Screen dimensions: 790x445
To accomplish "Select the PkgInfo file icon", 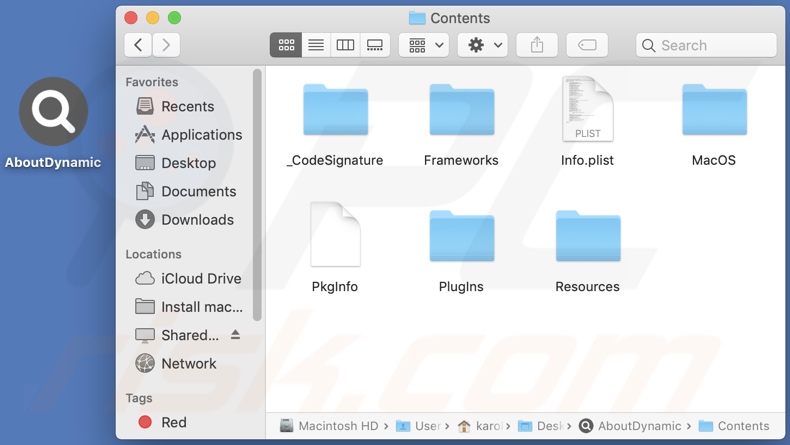I will click(335, 234).
